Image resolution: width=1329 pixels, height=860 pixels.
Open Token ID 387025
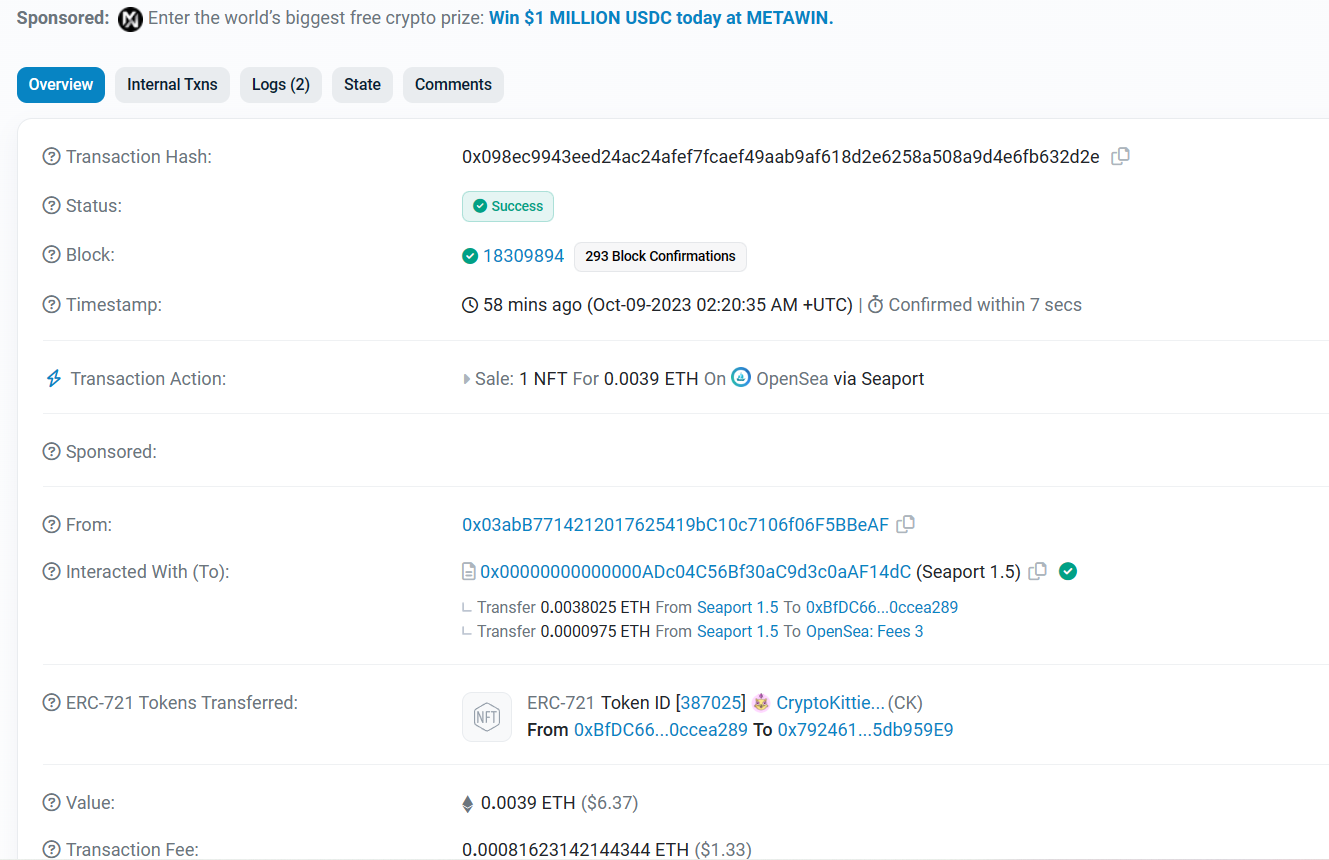711,703
